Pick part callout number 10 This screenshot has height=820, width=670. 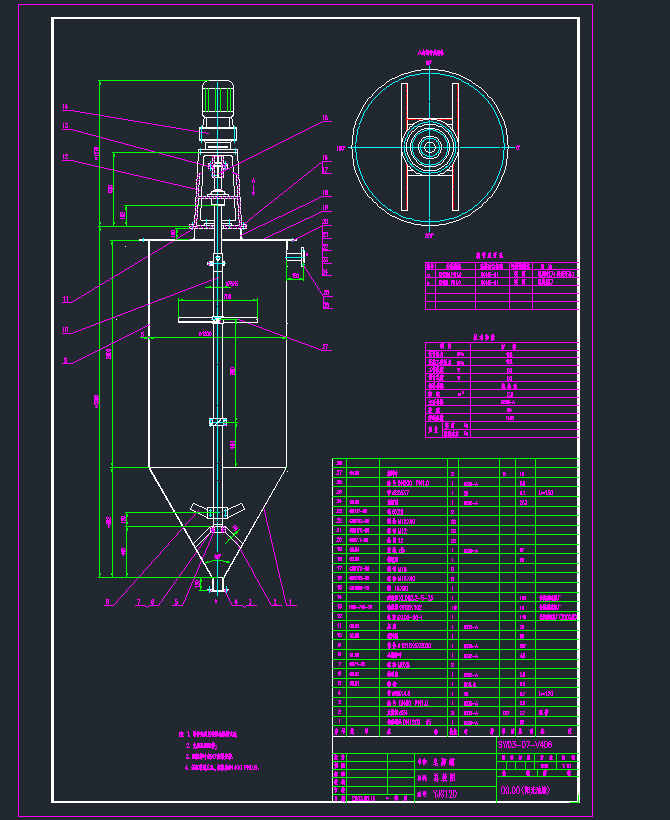[x=65, y=329]
